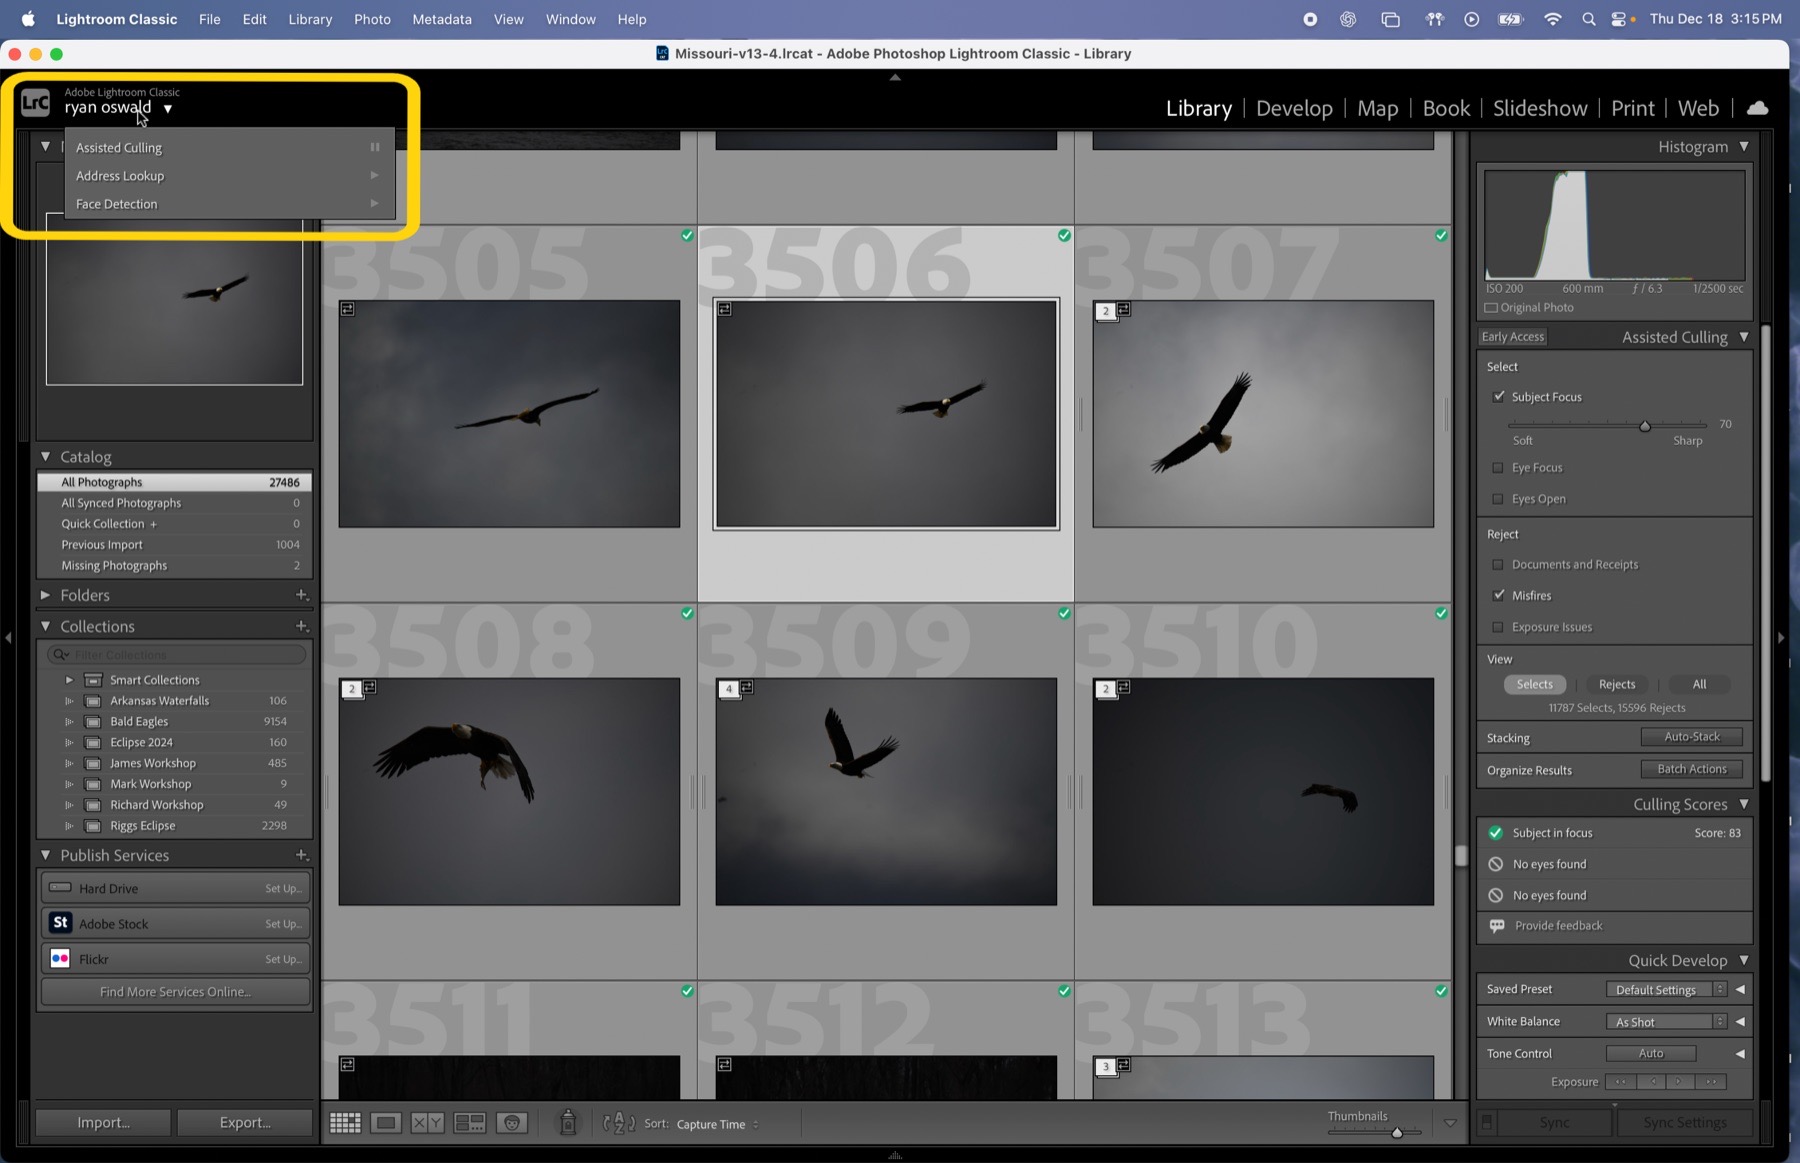The width and height of the screenshot is (1800, 1163).
Task: Pause Assisted Culling in activity menu
Action: click(x=375, y=147)
